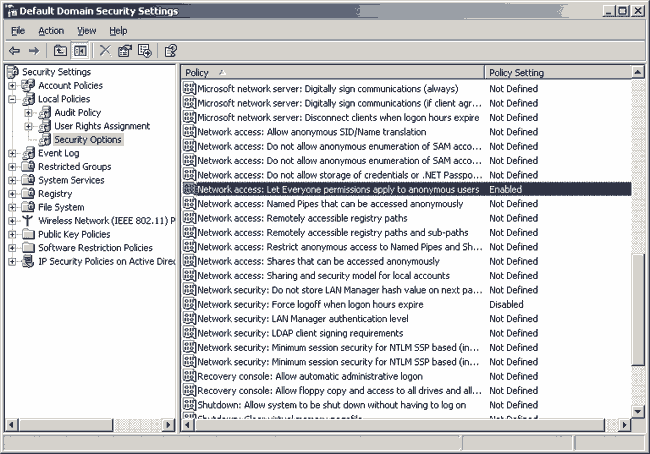Toggle the Show/Hide Console Tree icon

coord(79,50)
